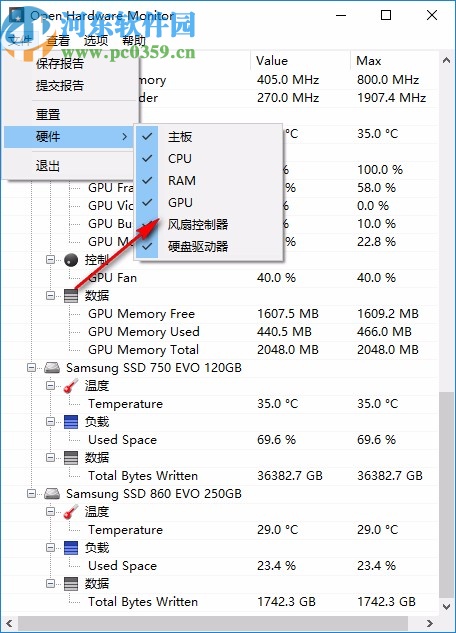
Task: Click the vertical scrollbar thumb
Action: point(446,494)
